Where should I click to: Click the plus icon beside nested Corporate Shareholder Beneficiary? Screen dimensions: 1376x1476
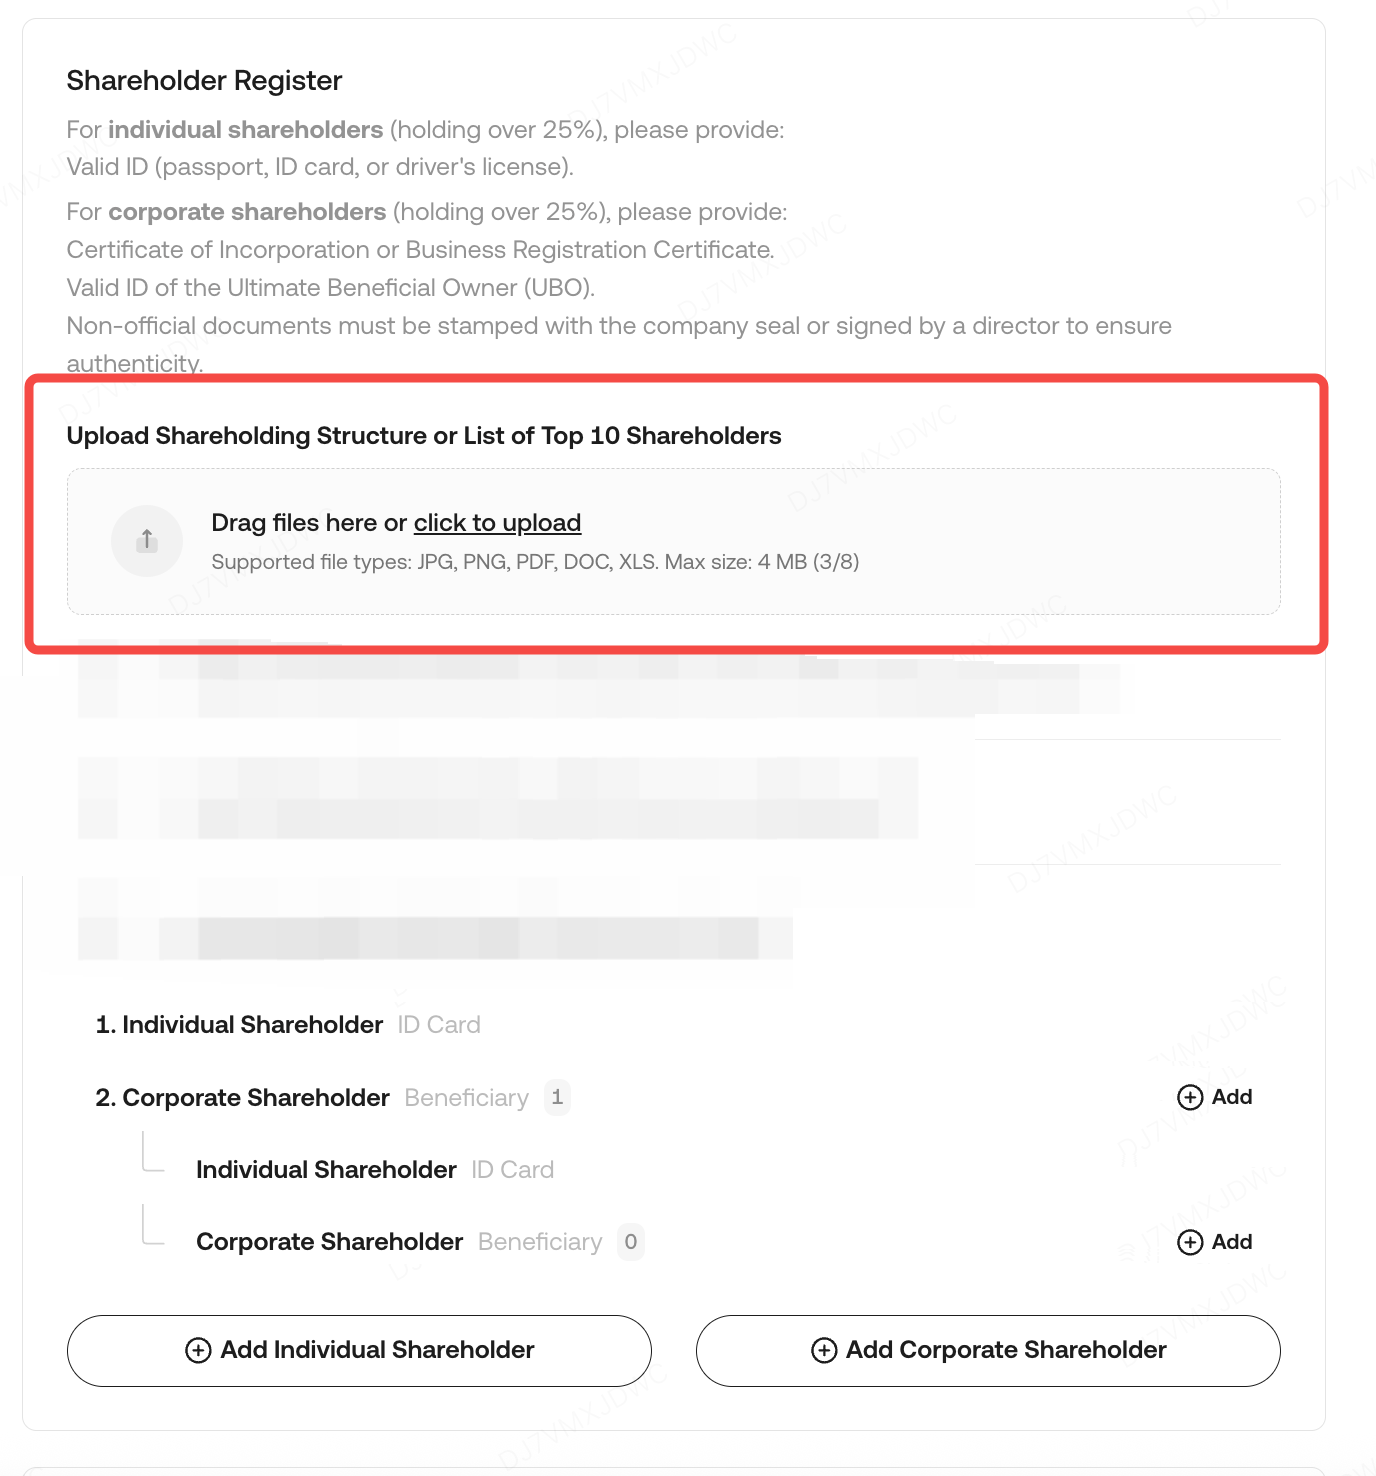1190,1242
